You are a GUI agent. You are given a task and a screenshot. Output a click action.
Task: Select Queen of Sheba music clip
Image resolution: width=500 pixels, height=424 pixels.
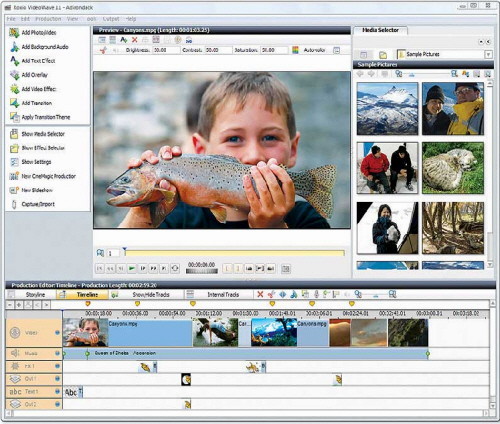click(245, 353)
